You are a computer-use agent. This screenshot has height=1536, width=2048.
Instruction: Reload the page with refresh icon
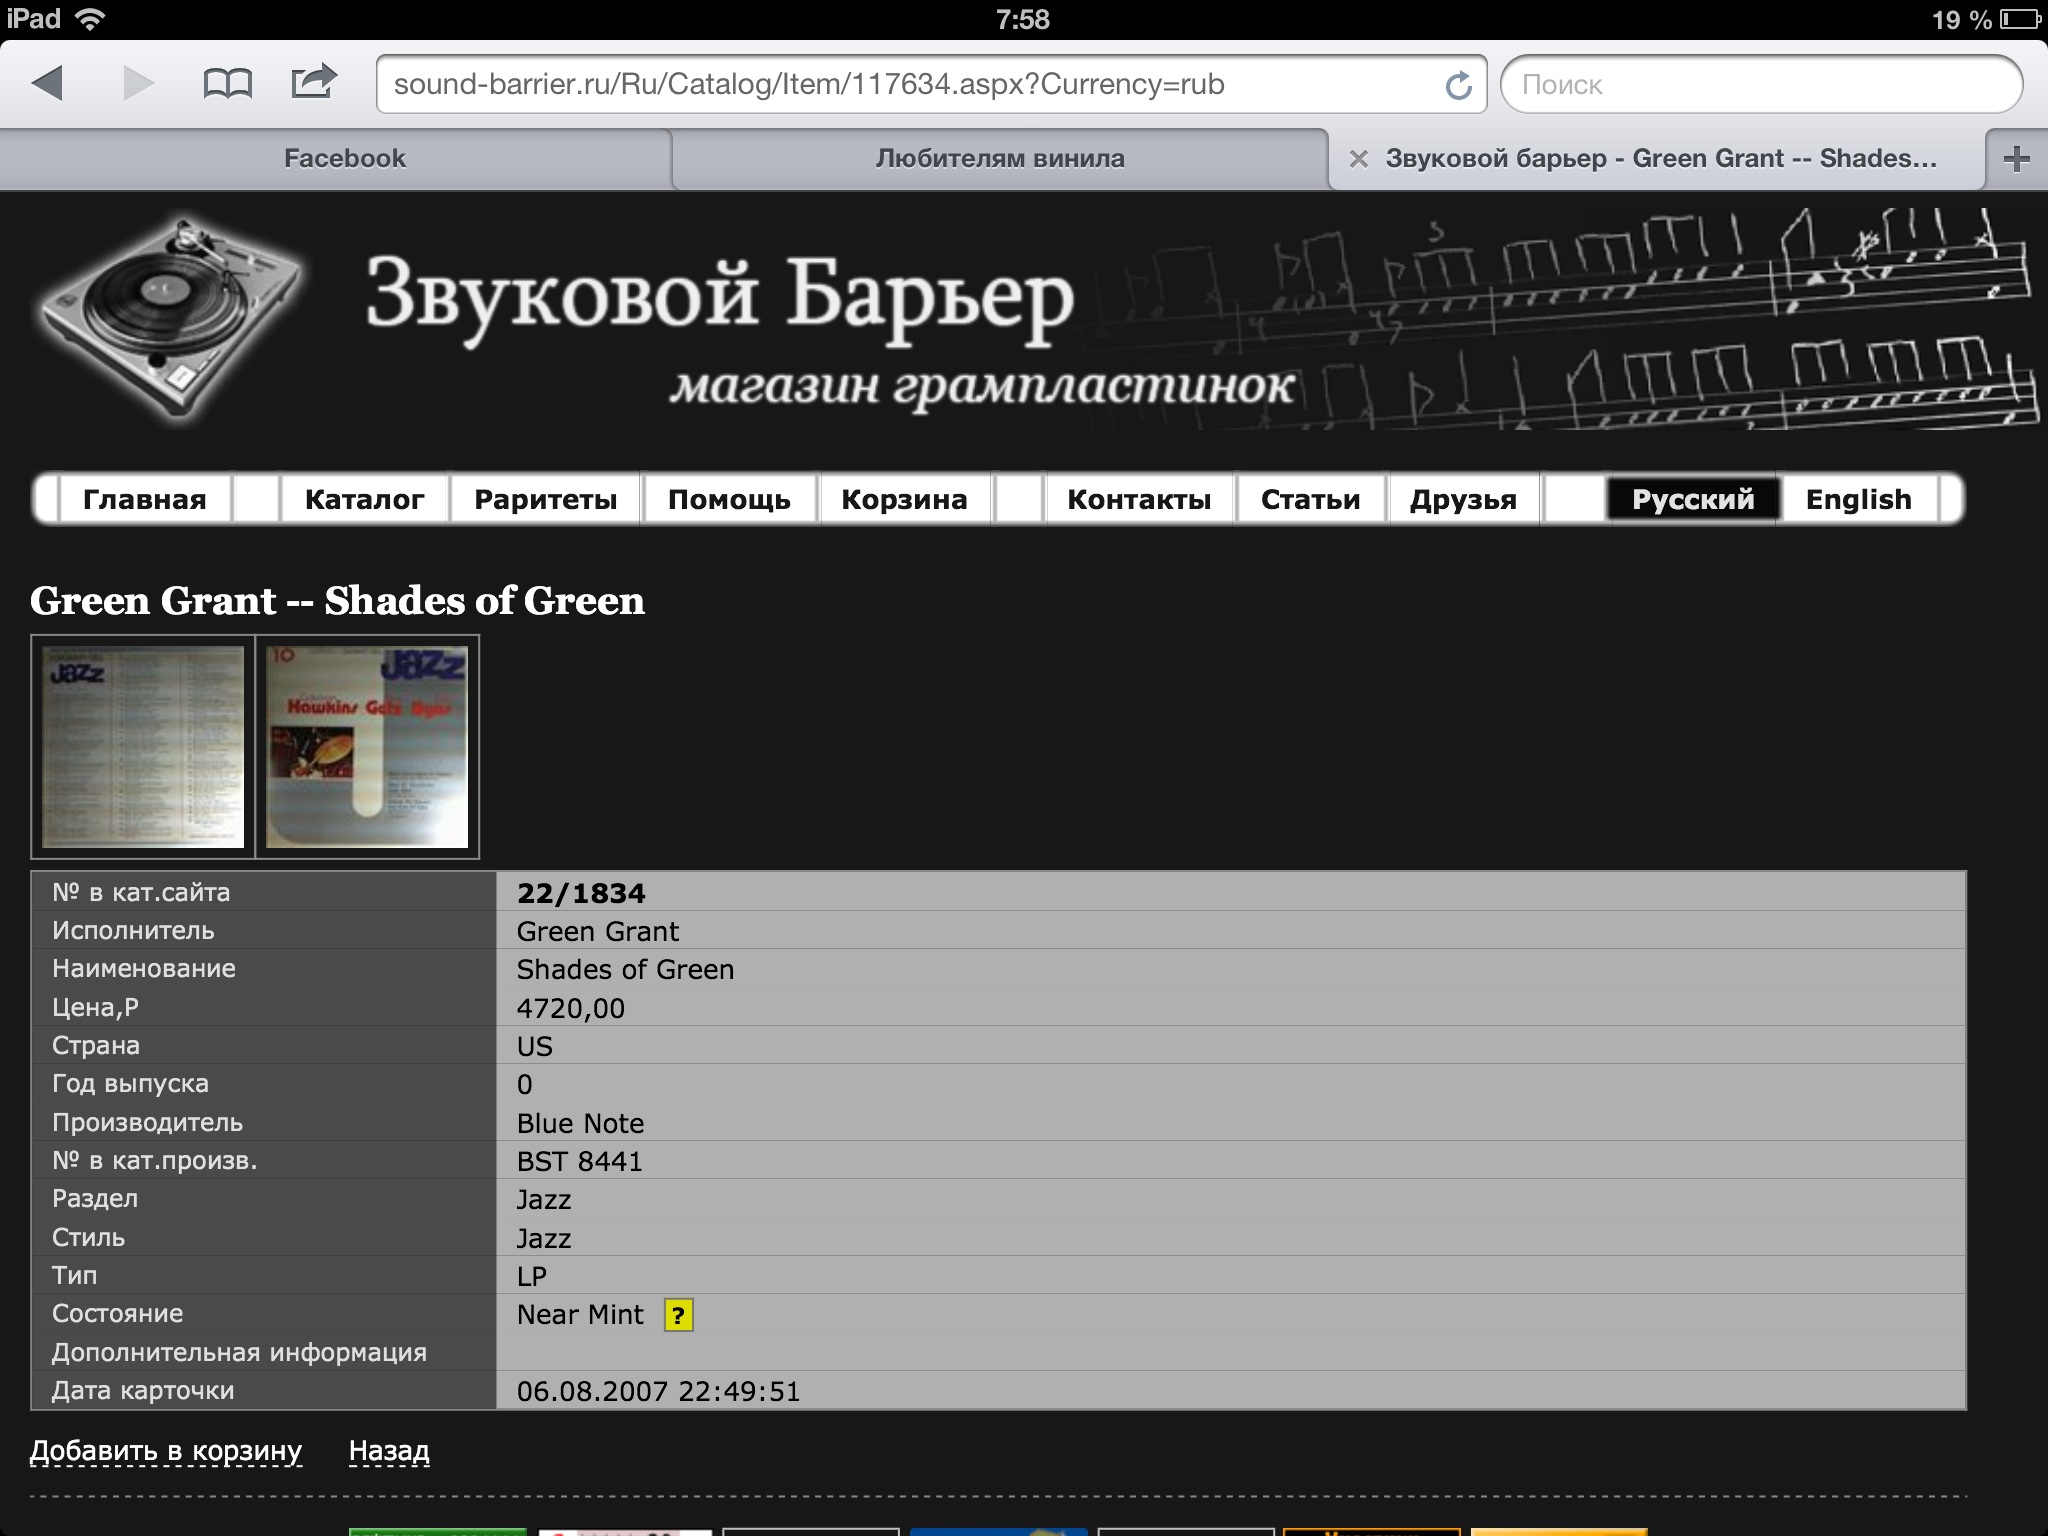point(1459,85)
